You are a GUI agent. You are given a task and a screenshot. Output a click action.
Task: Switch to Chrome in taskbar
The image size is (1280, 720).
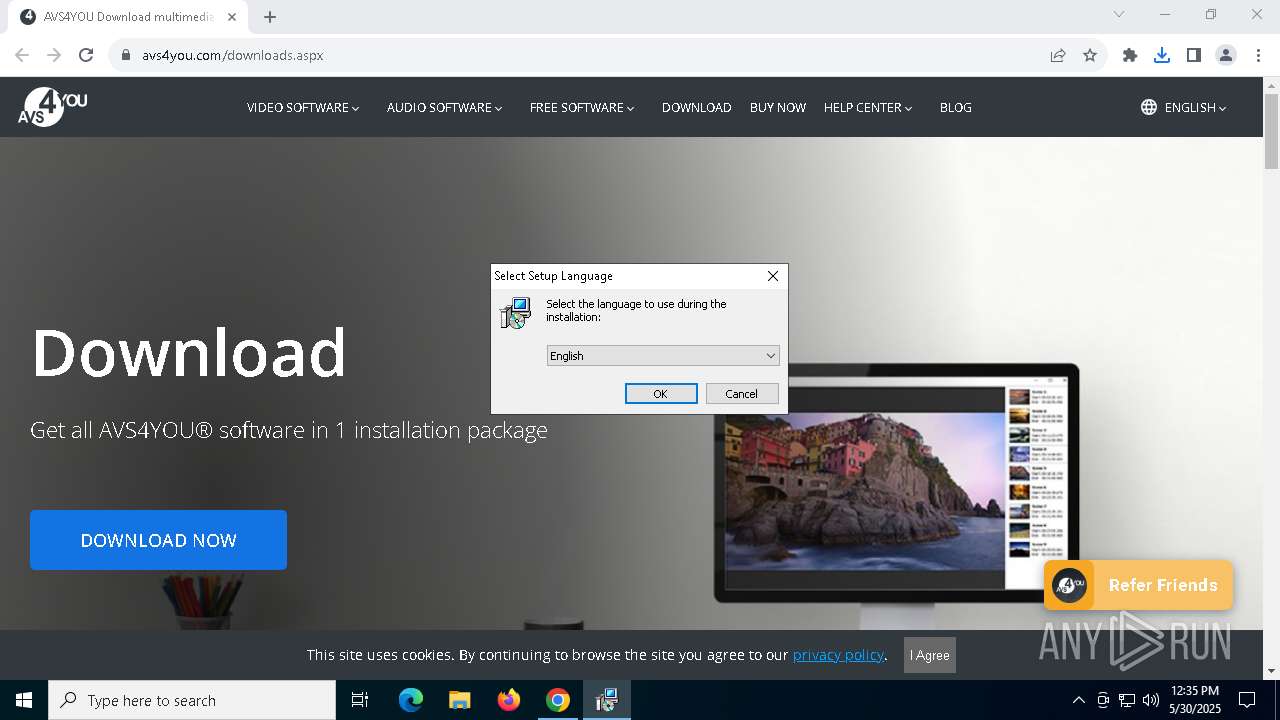click(558, 700)
